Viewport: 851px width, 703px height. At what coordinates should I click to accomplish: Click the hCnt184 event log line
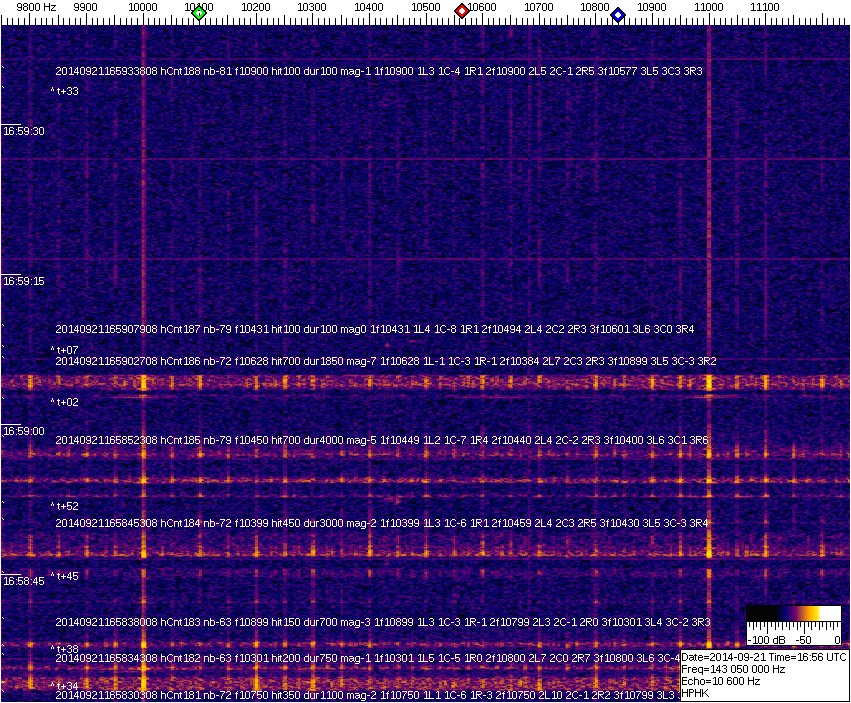click(382, 523)
